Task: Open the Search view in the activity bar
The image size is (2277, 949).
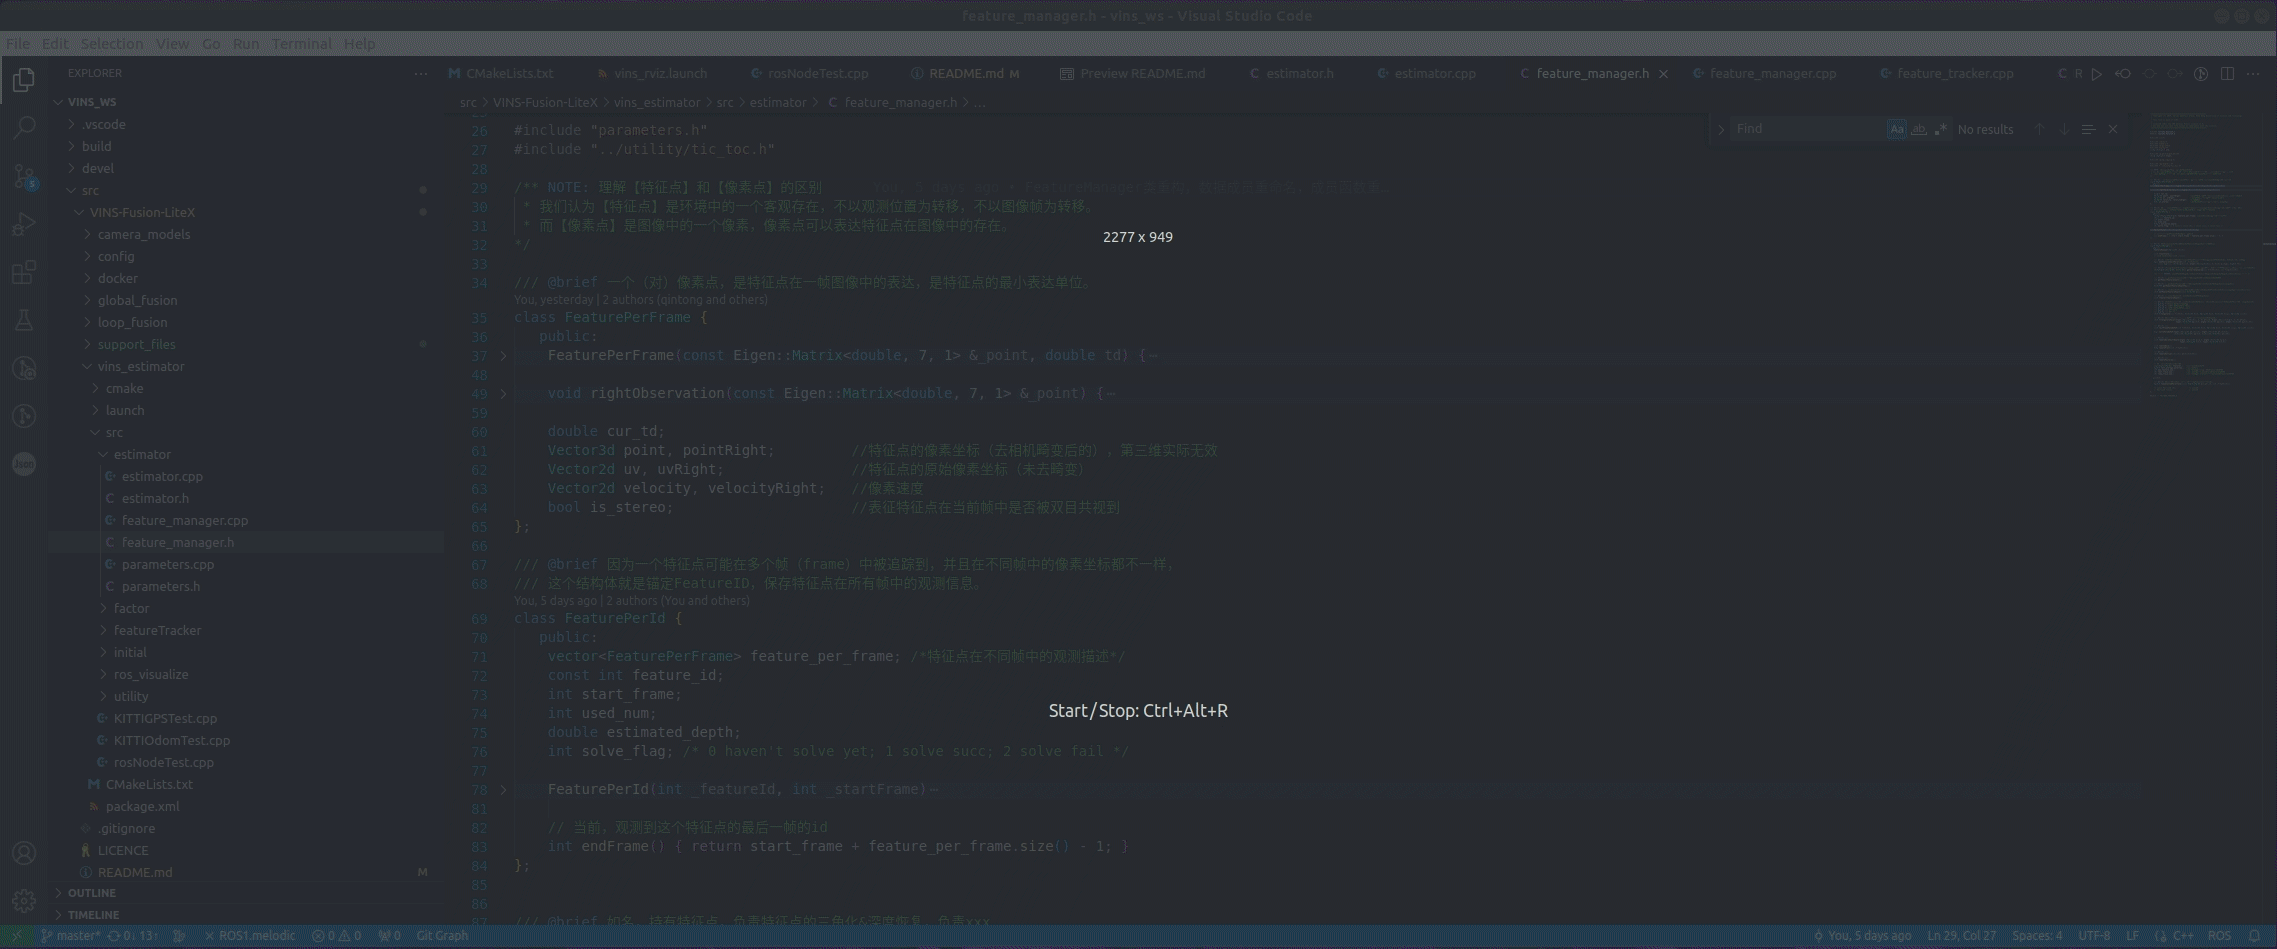Action: pyautogui.click(x=24, y=128)
